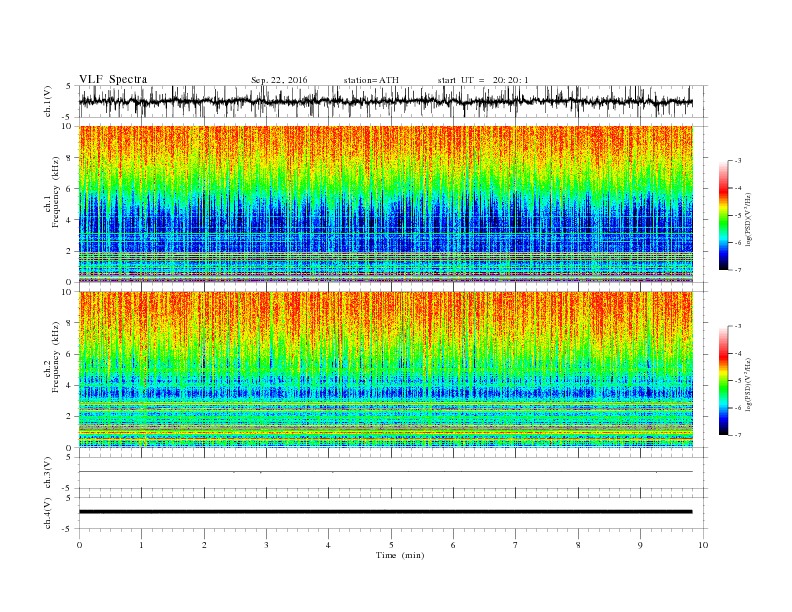Click the "7" tick on the time axis
Viewport: 792px width, 612px height.
pyautogui.click(x=515, y=545)
